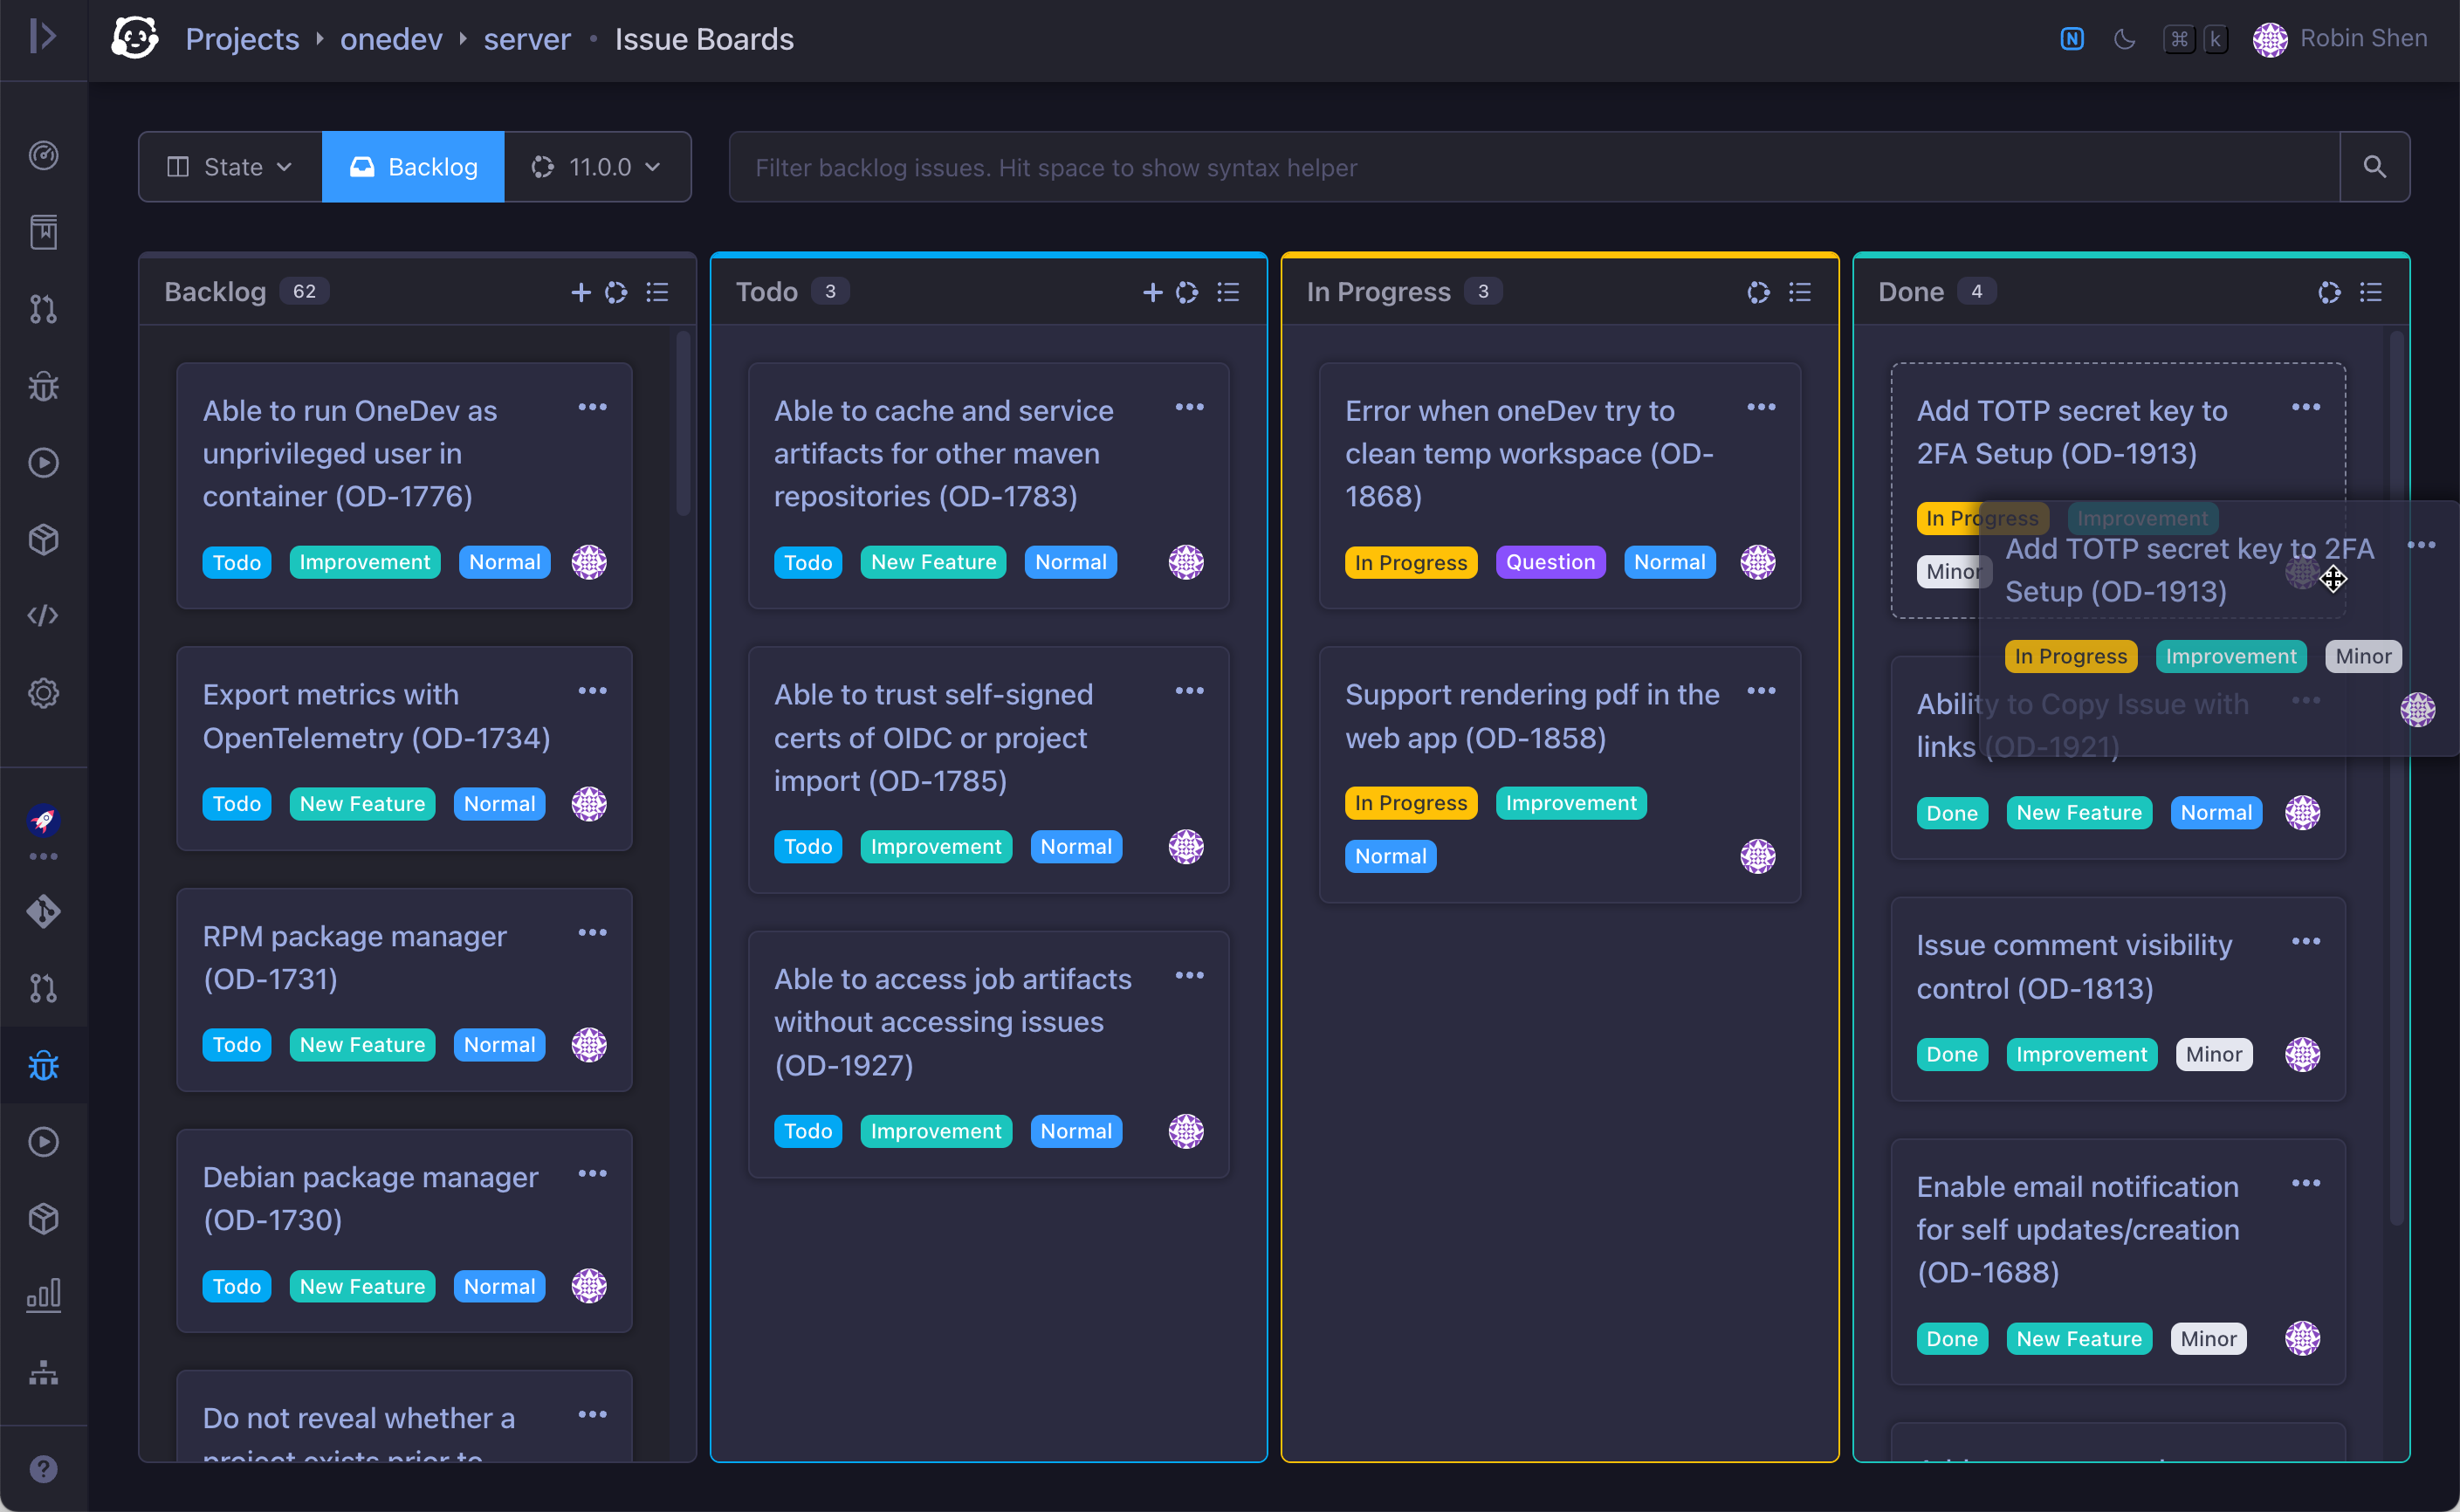Viewport: 2460px width, 1512px height.
Task: Toggle the Backlog view button
Action: (413, 166)
